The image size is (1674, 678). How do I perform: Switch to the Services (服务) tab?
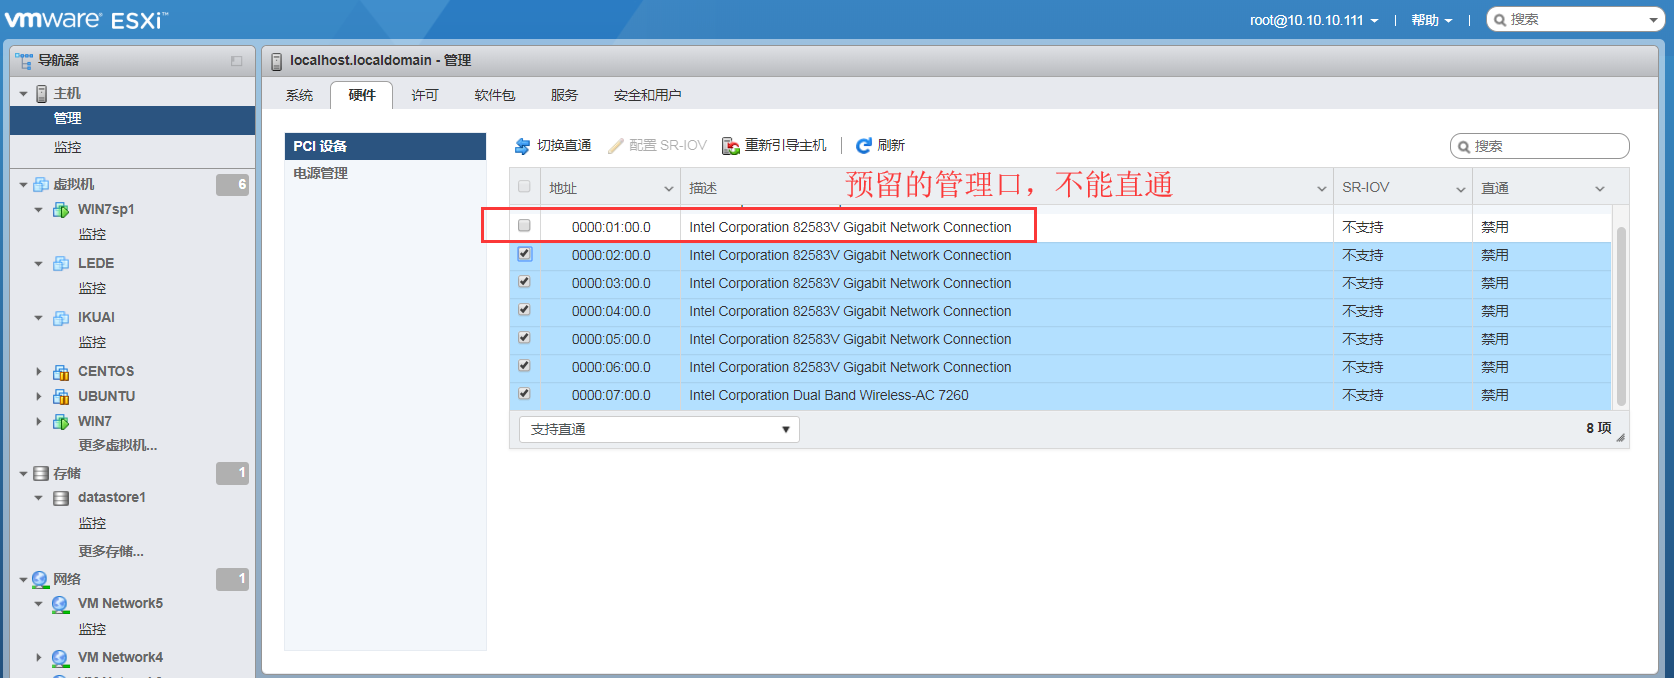pos(564,96)
